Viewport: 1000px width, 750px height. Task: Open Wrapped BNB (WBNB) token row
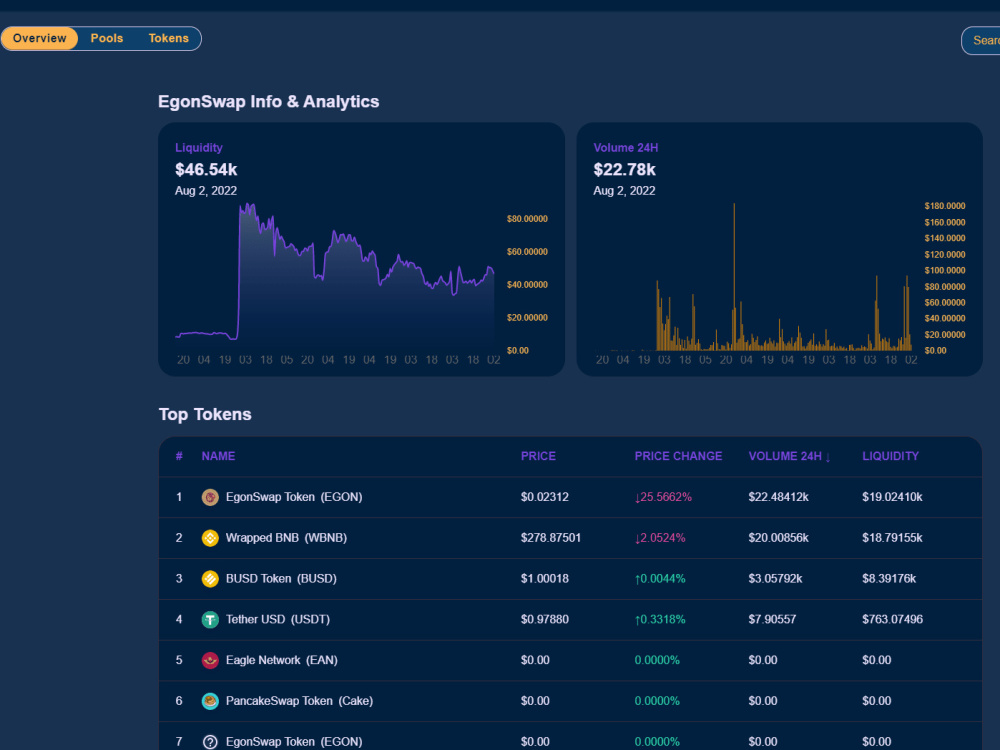pyautogui.click(x=570, y=538)
